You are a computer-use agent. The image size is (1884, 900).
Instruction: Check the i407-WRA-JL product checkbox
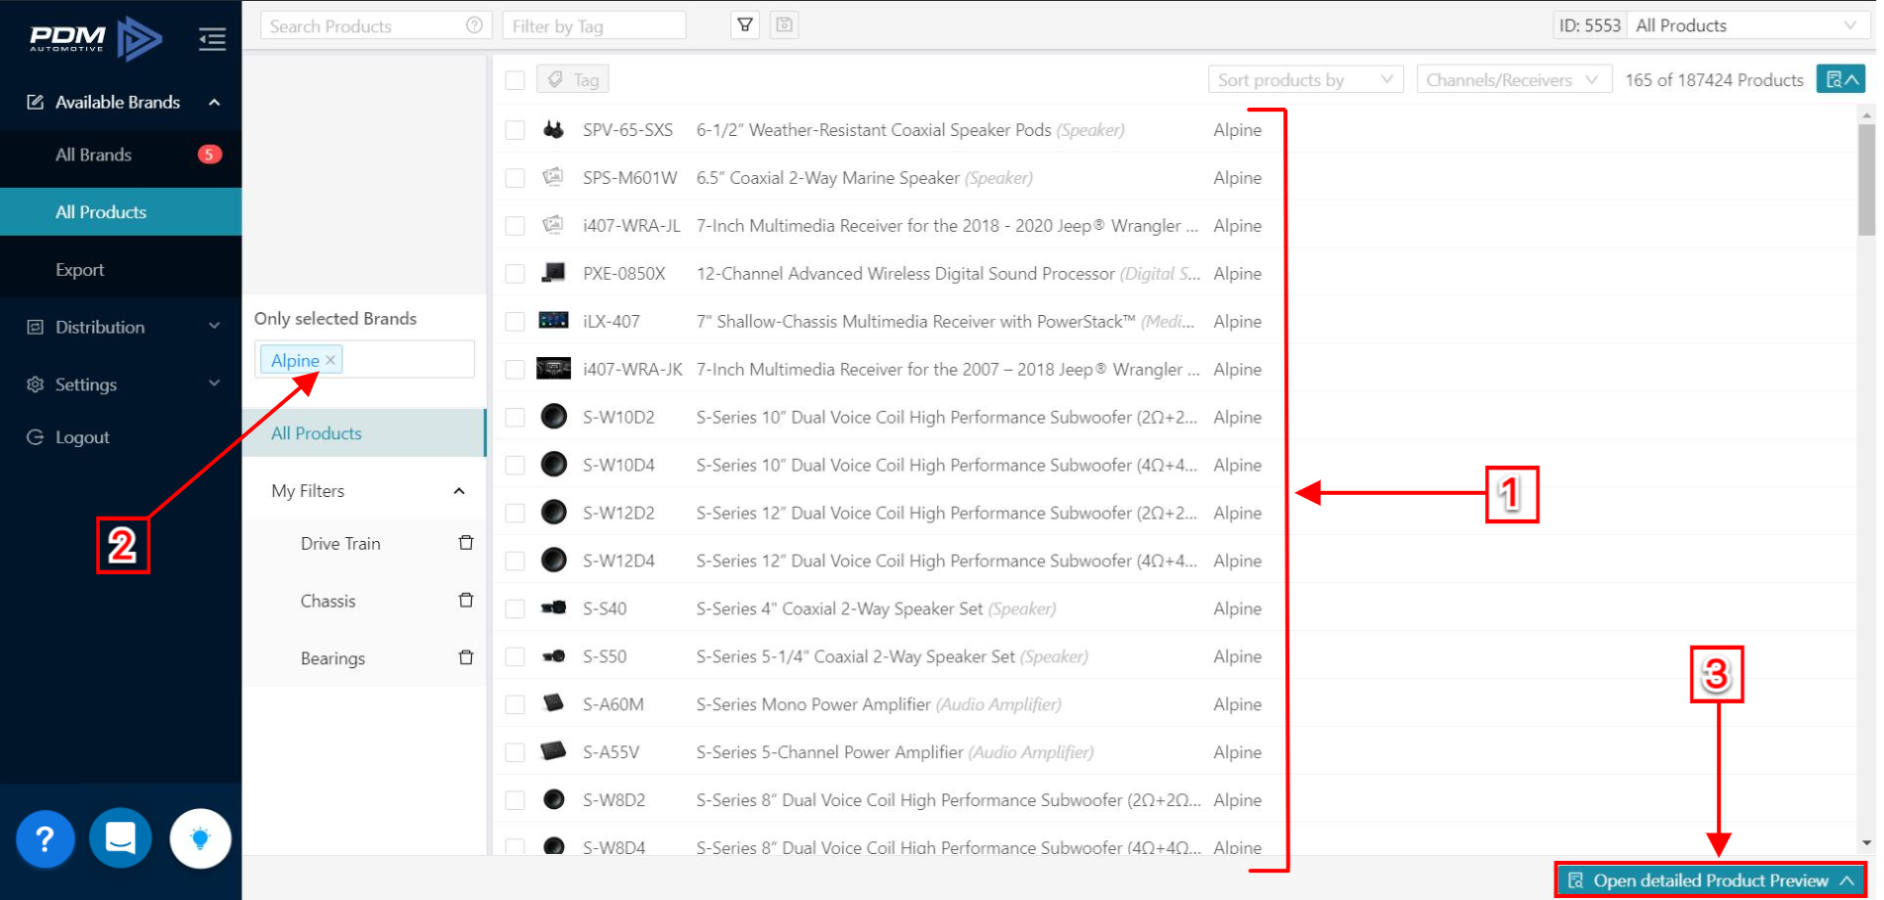(x=515, y=226)
